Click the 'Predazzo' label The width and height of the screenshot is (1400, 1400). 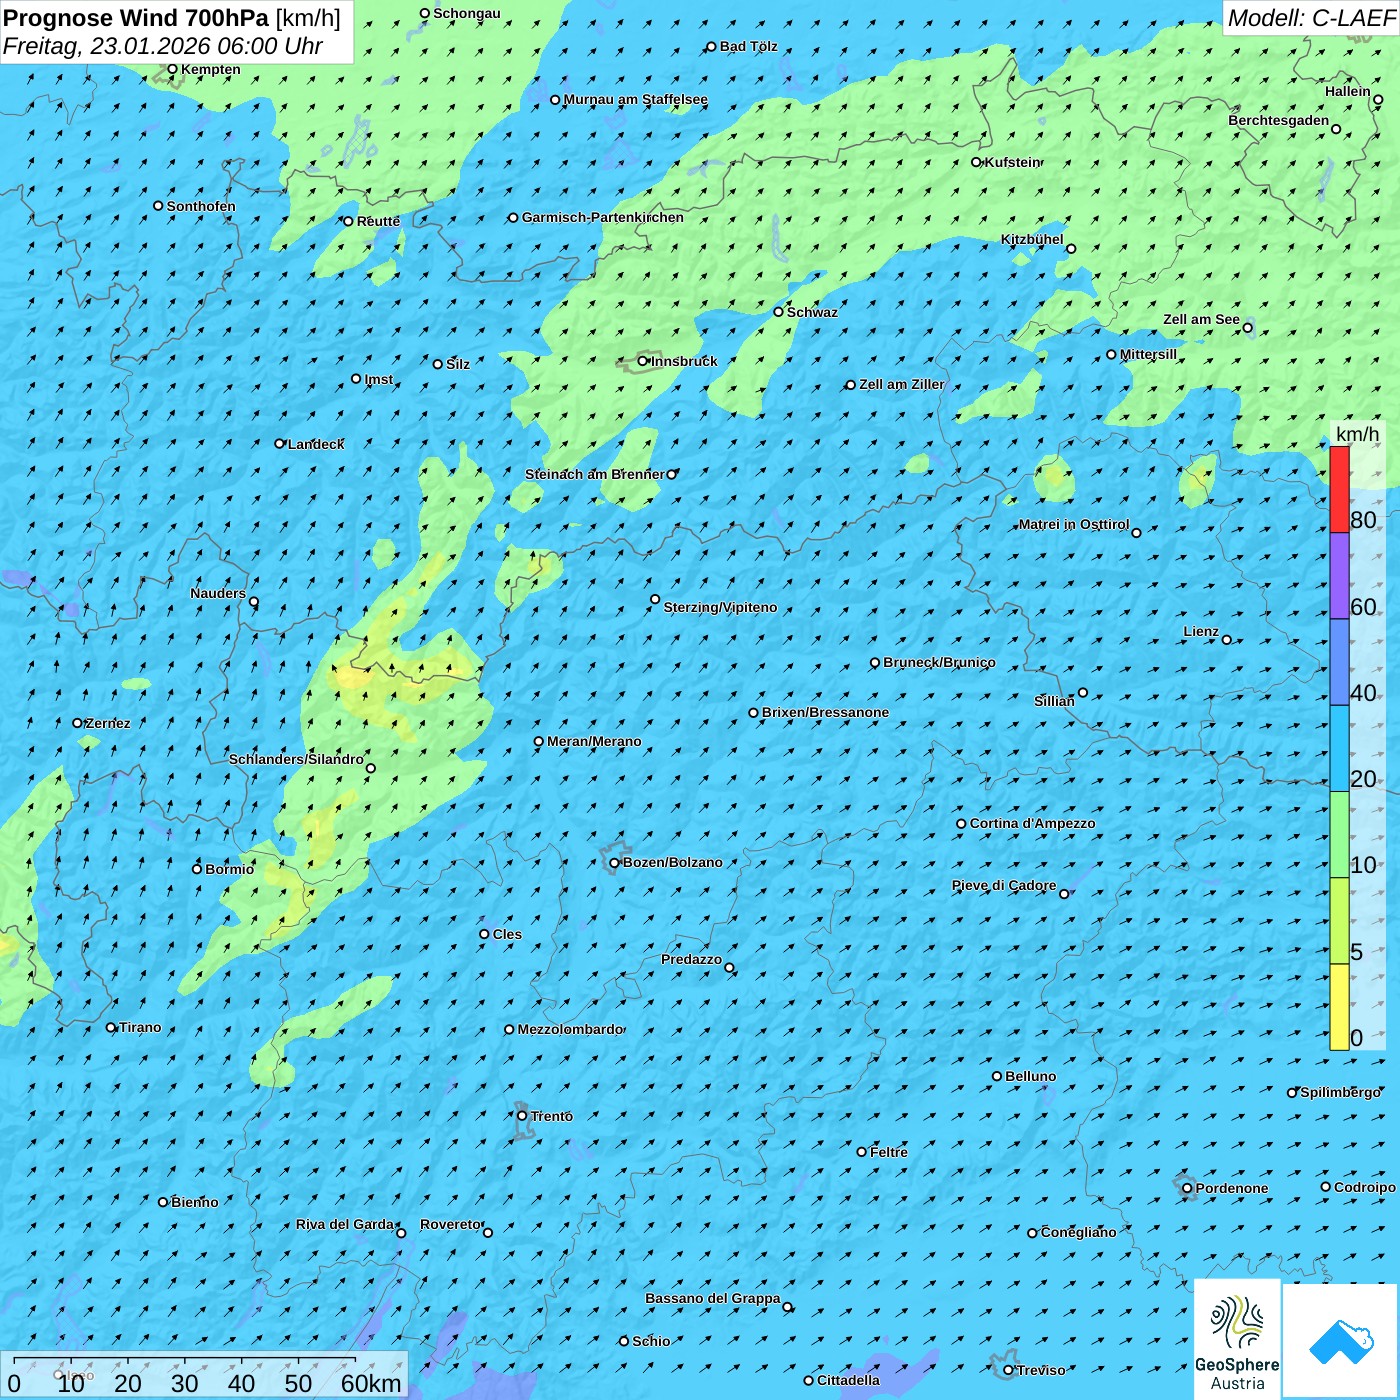[691, 959]
